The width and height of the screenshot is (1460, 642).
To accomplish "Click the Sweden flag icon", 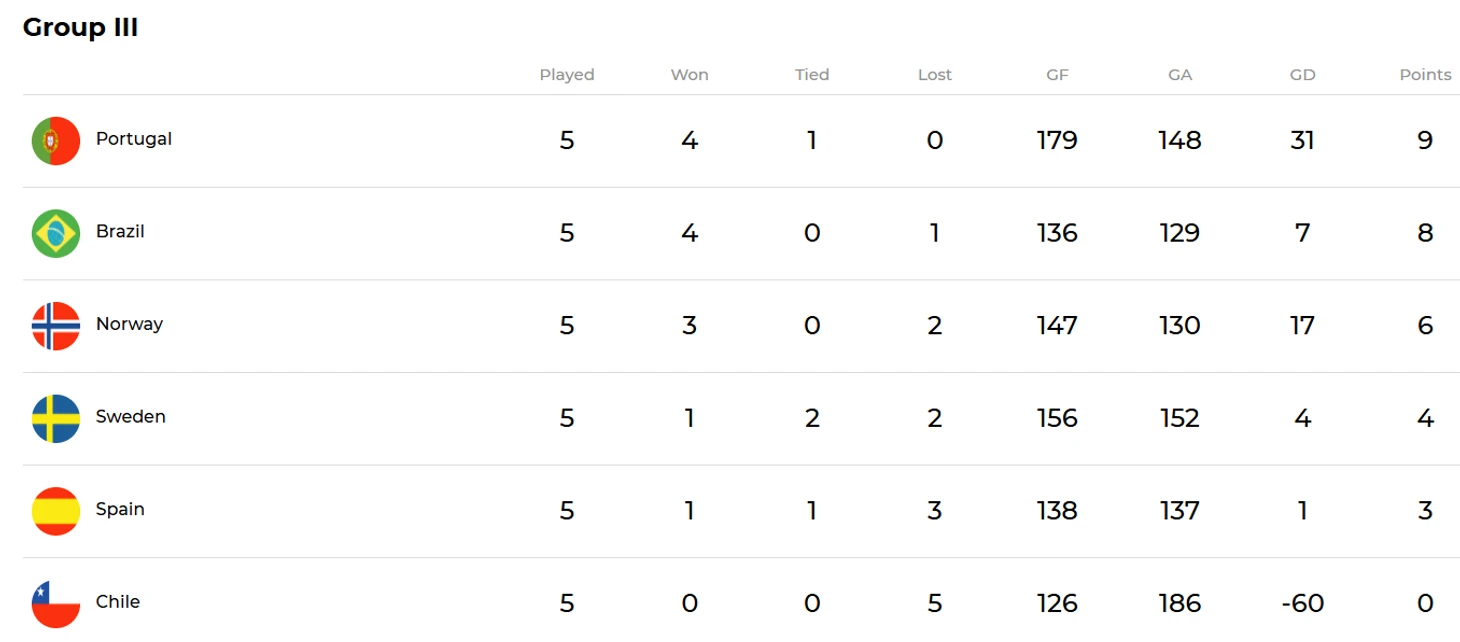I will pos(56,418).
